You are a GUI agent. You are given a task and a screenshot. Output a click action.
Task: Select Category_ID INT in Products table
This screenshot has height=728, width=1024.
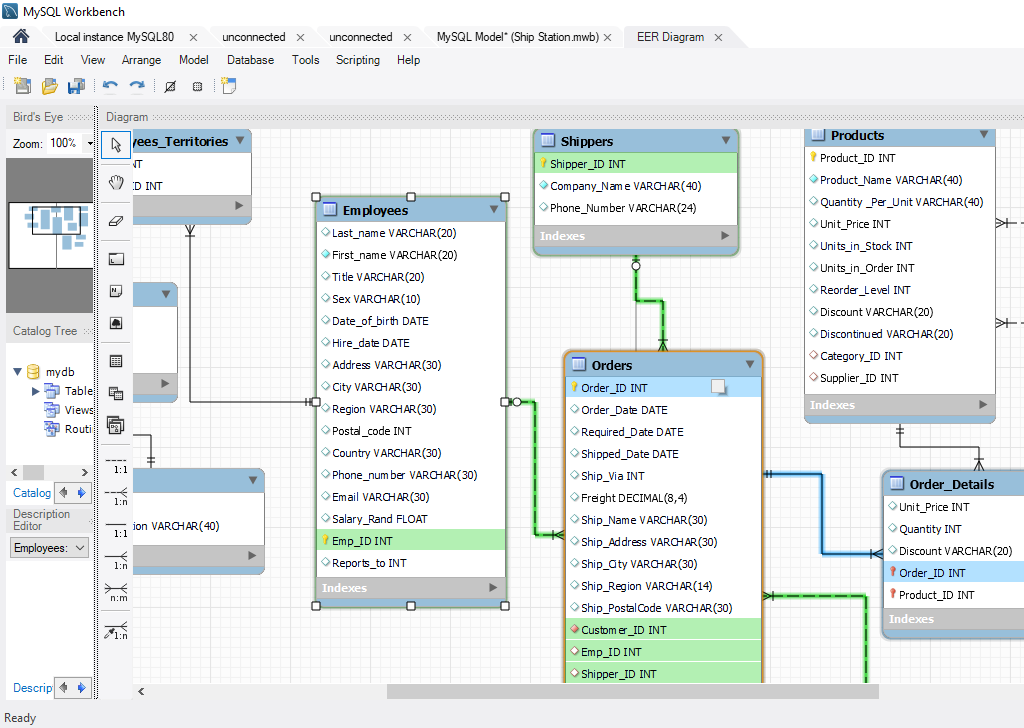pyautogui.click(x=861, y=356)
